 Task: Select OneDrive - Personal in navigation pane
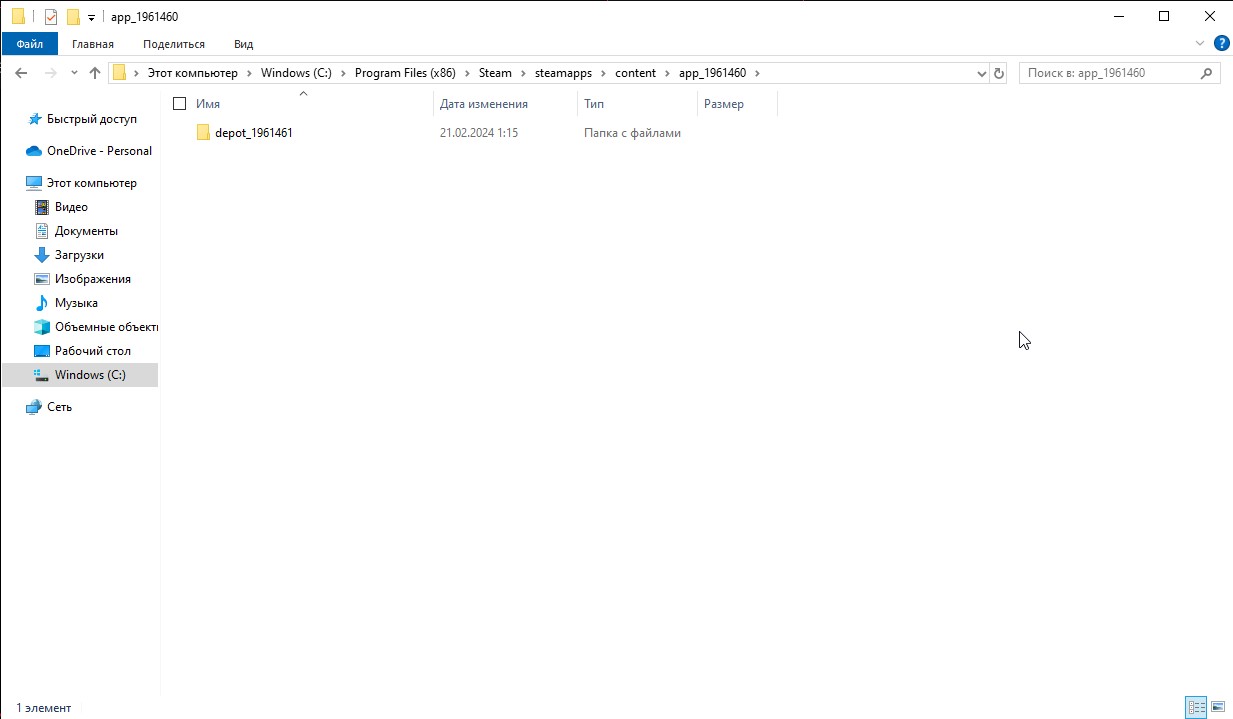(x=100, y=151)
